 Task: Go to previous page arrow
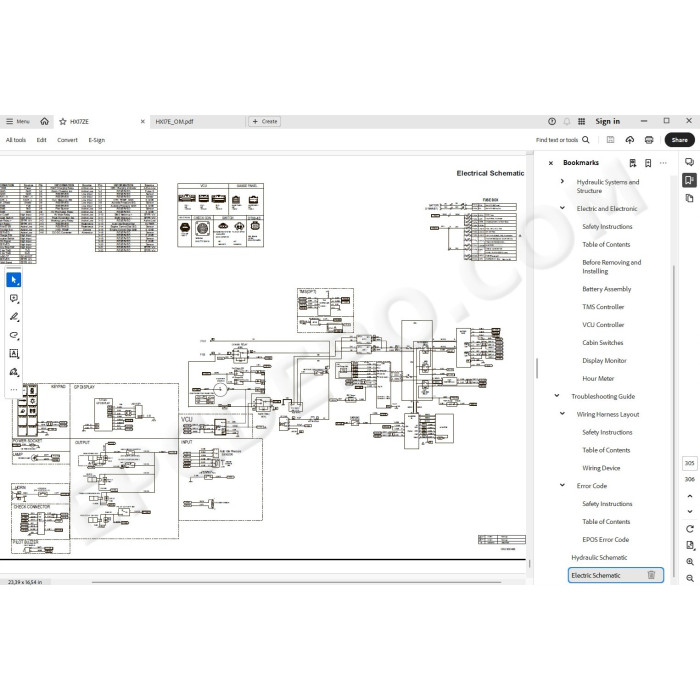tap(690, 496)
